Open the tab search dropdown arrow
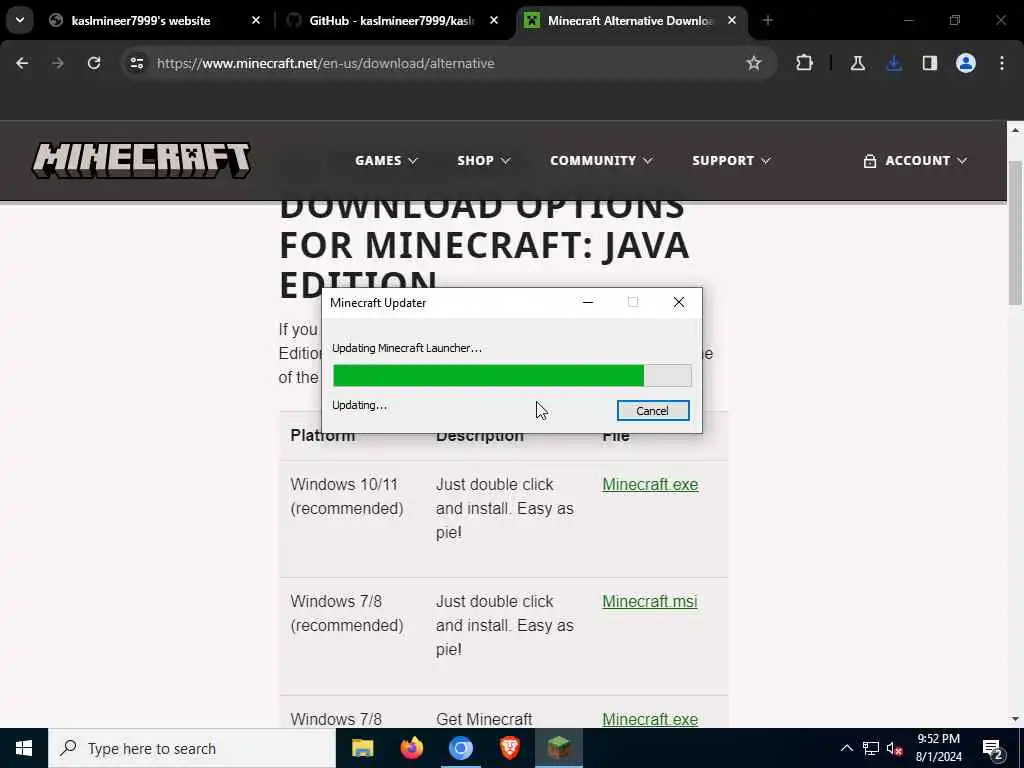Viewport: 1024px width, 768px height. point(20,20)
